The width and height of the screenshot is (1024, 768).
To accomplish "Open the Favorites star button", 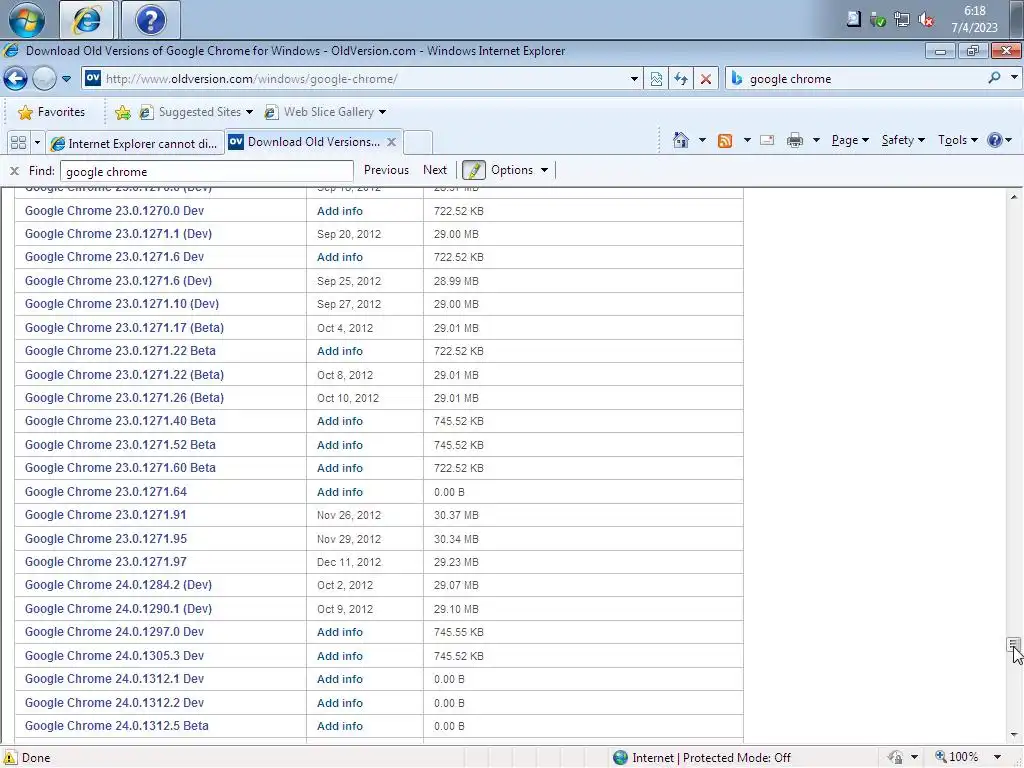I will pos(52,112).
